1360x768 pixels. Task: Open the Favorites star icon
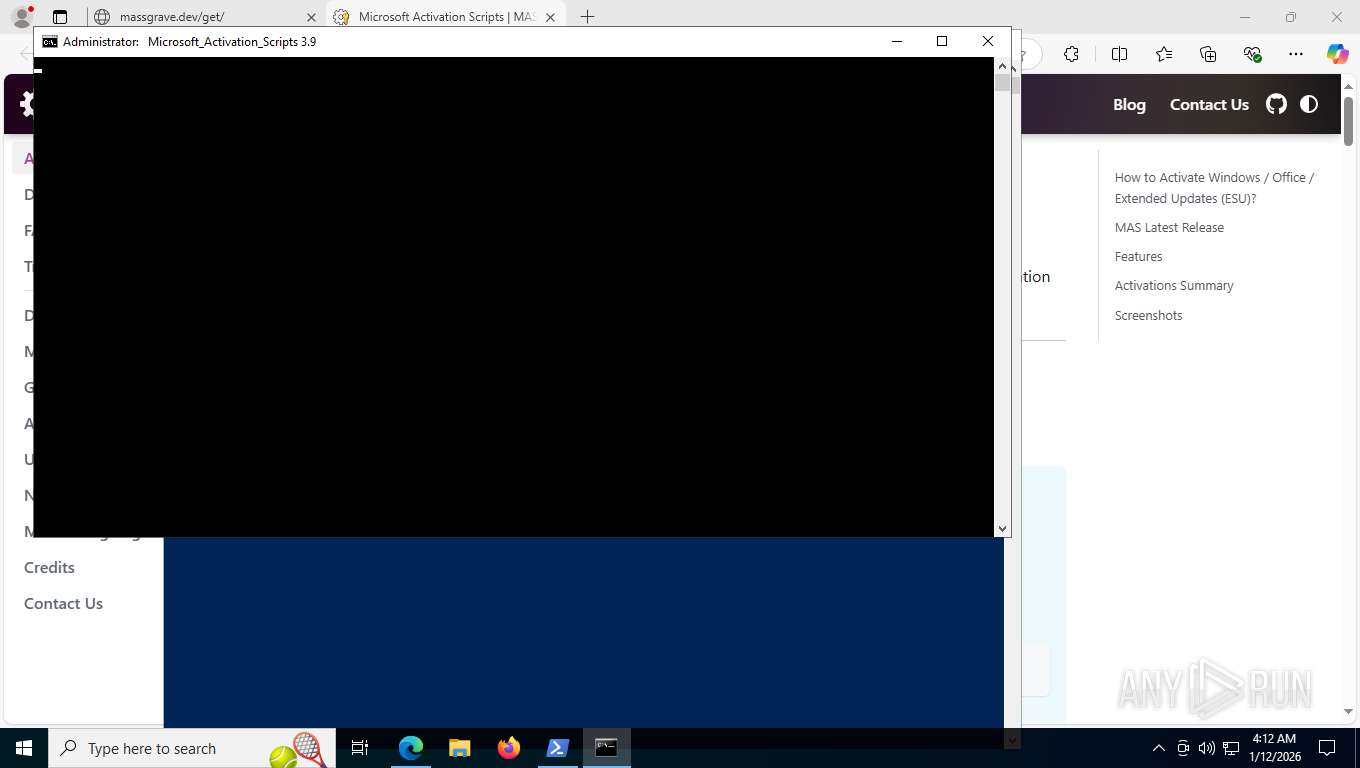tap(1163, 54)
